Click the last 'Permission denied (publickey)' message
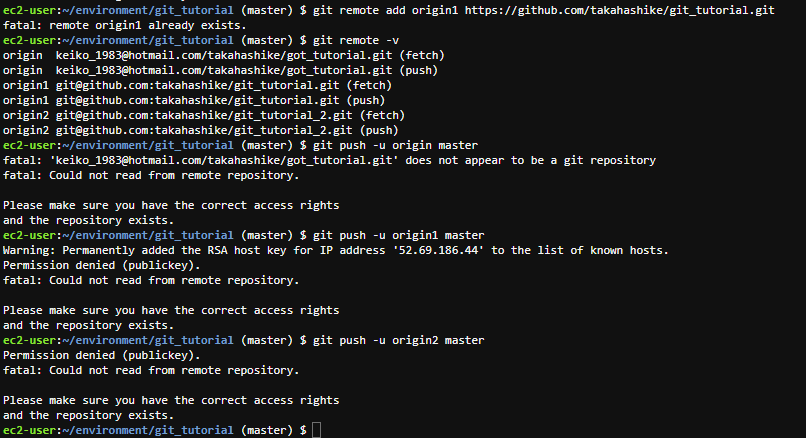The image size is (806, 438). pyautogui.click(x=102, y=355)
